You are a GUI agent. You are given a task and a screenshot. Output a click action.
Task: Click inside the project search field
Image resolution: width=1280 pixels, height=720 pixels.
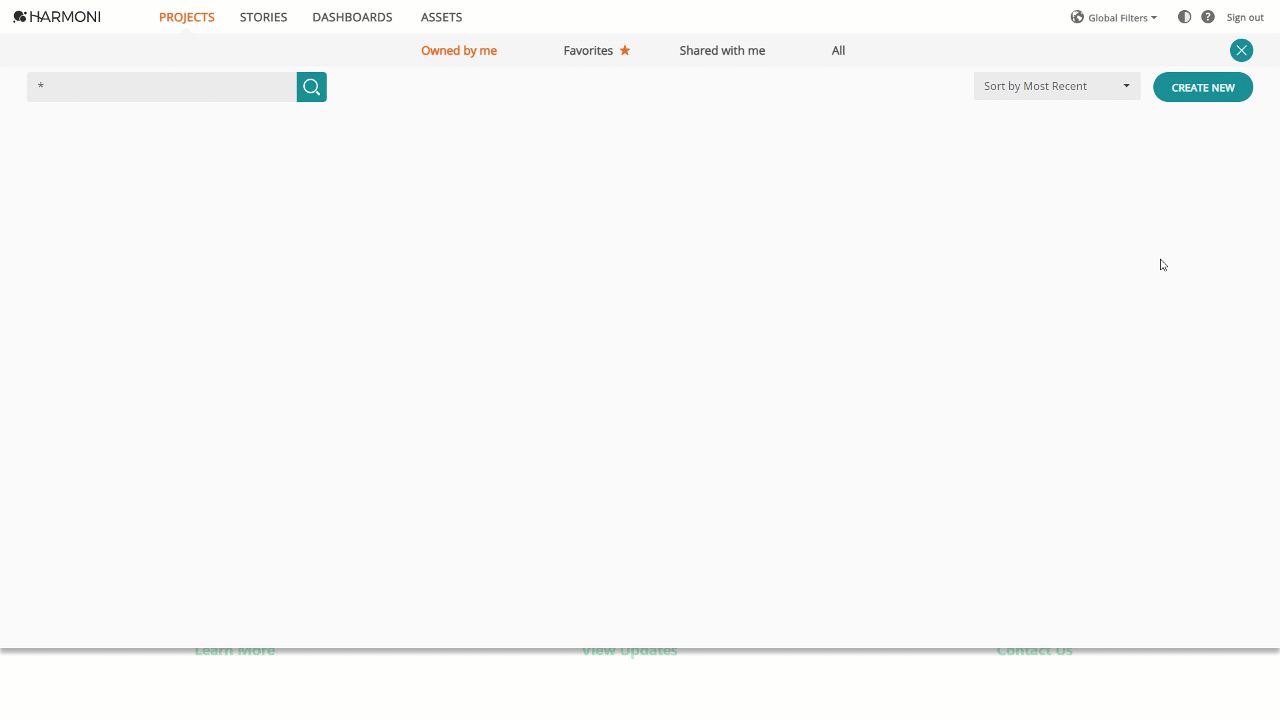(160, 87)
